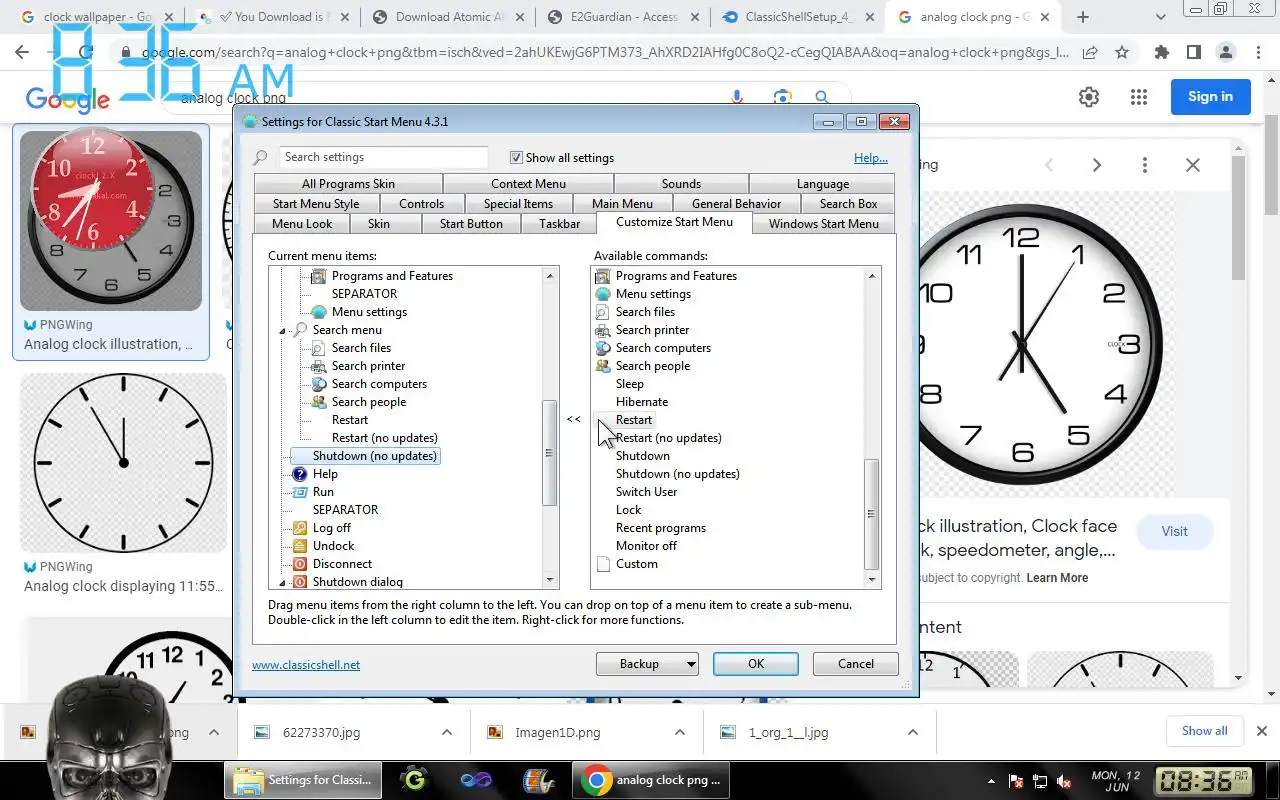This screenshot has width=1280, height=800.
Task: Click the Search people icon in Current menu items
Action: point(319,402)
